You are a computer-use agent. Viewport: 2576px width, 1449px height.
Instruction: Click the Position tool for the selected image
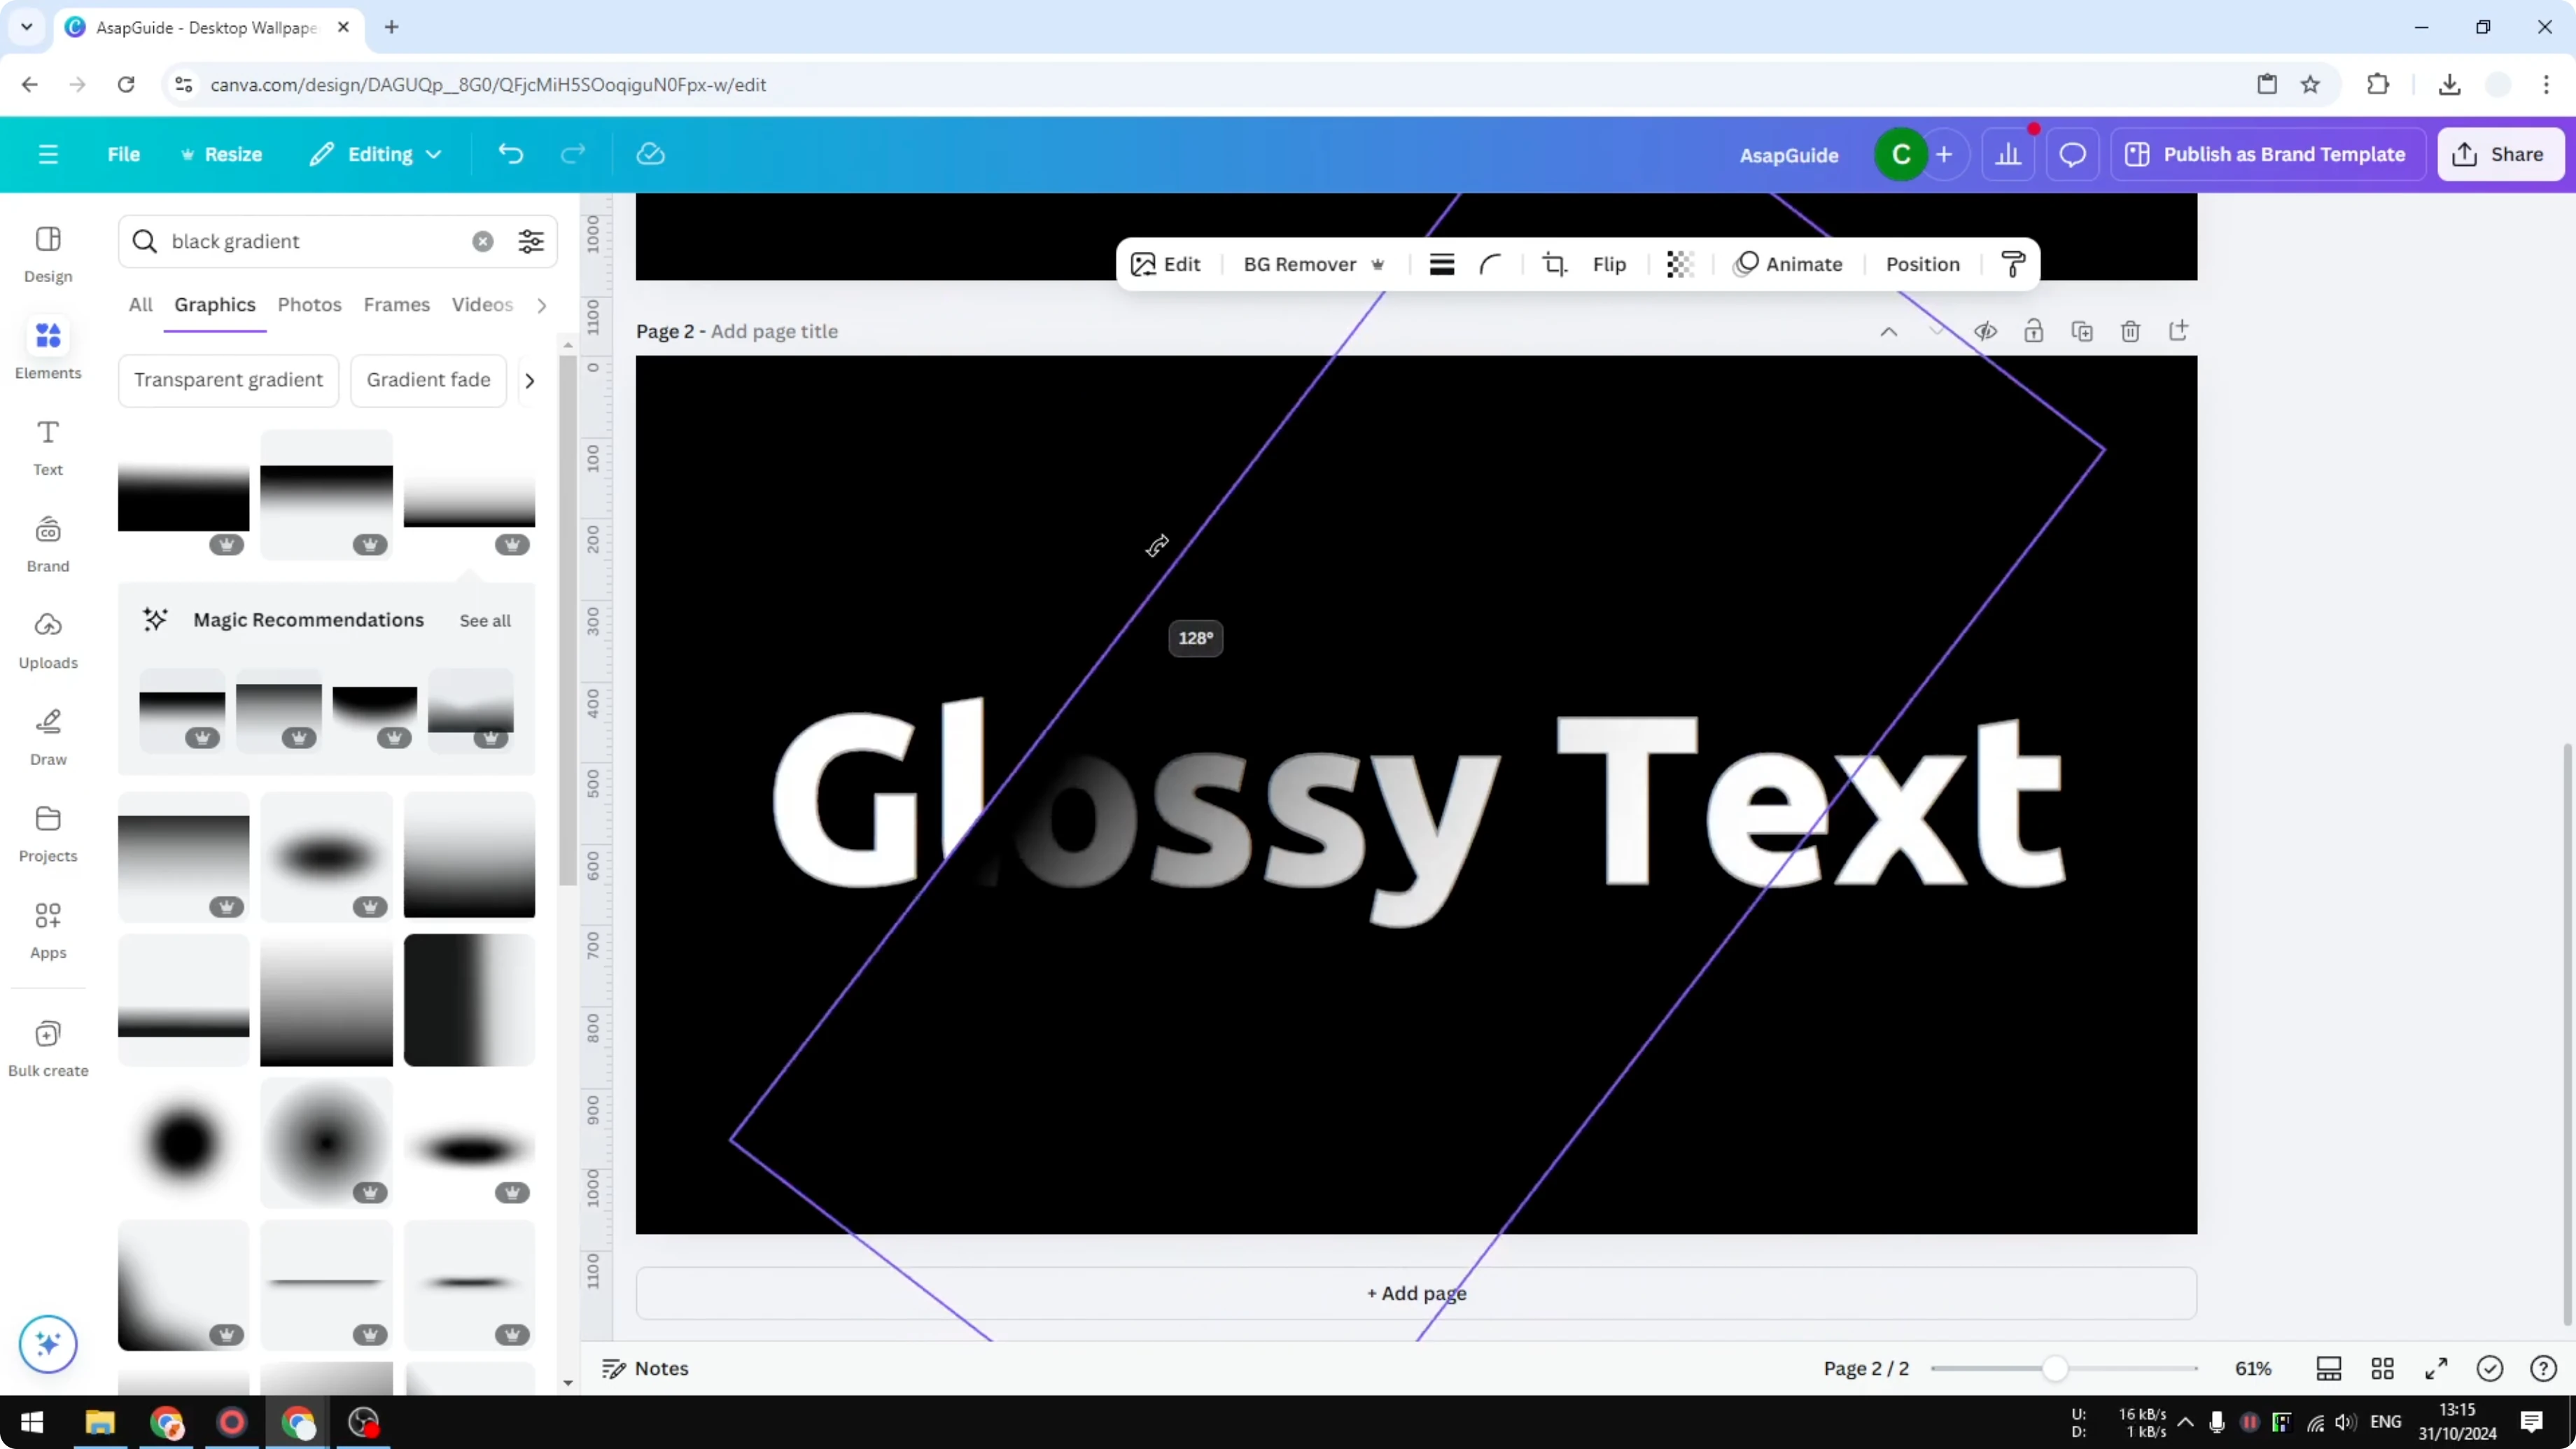pos(1922,264)
